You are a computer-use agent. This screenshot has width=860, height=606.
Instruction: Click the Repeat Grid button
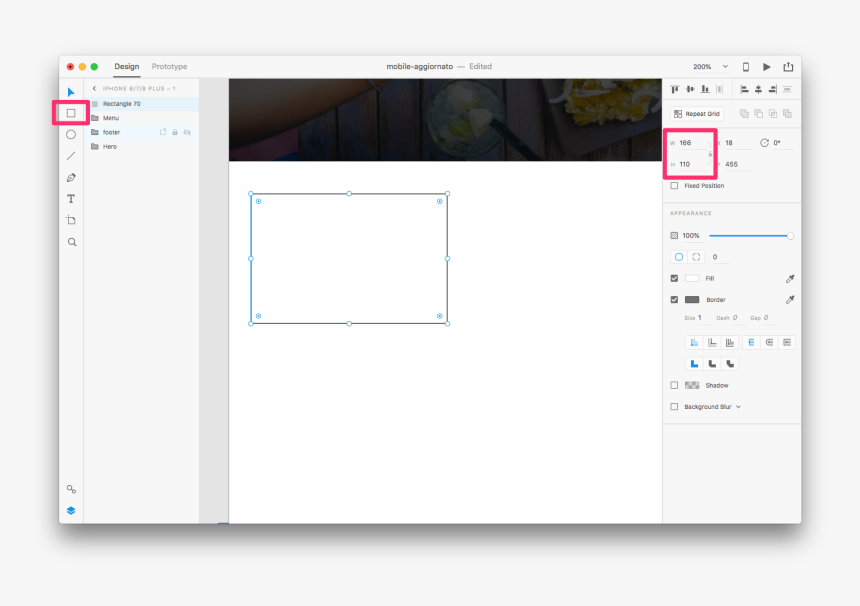[698, 113]
